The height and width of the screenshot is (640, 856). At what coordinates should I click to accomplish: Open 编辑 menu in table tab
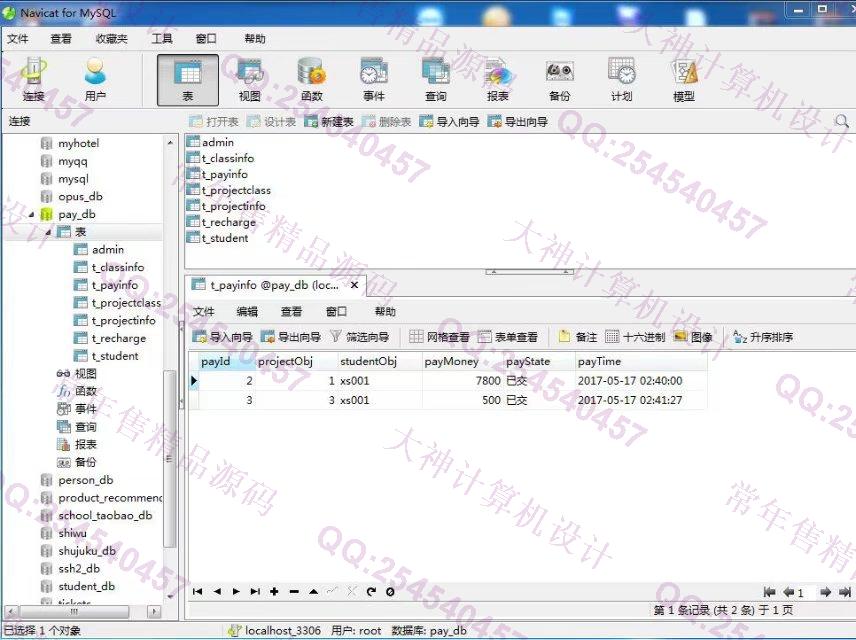(x=247, y=312)
